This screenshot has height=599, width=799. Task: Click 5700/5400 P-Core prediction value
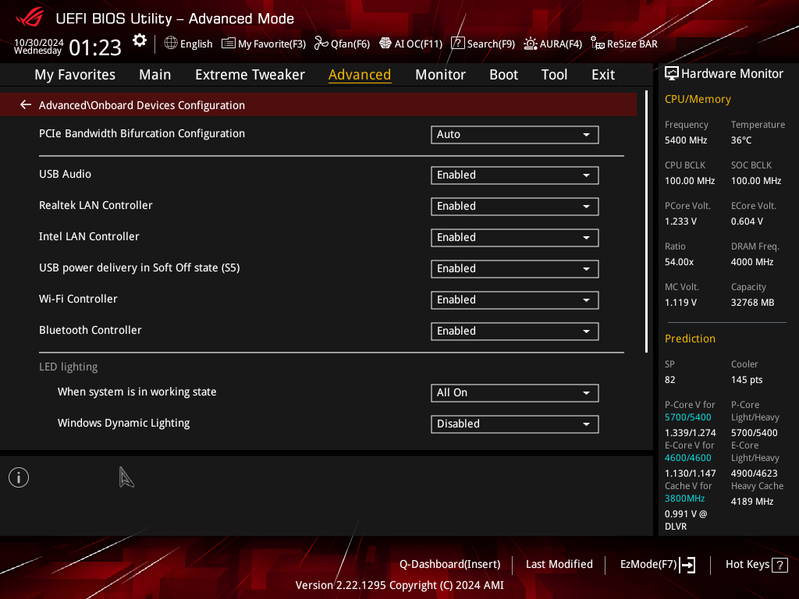687,417
